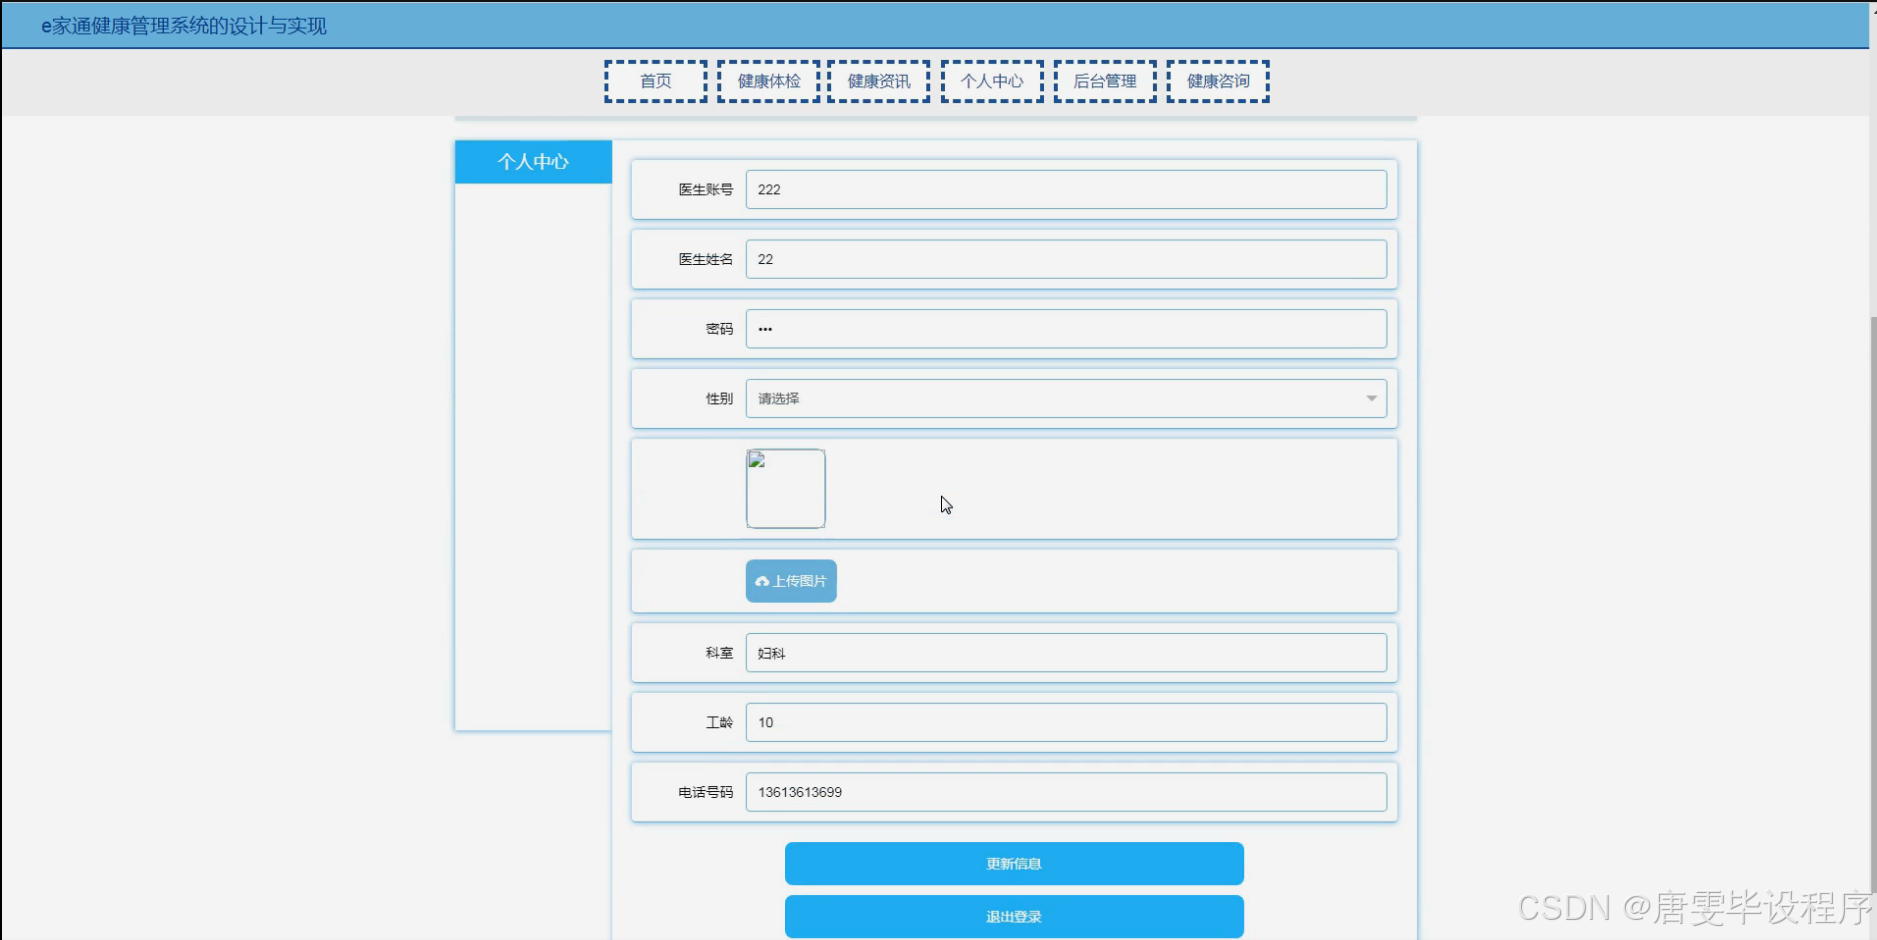Click the 个人中心 sidebar header
Screen dimensions: 1877x940
533,161
